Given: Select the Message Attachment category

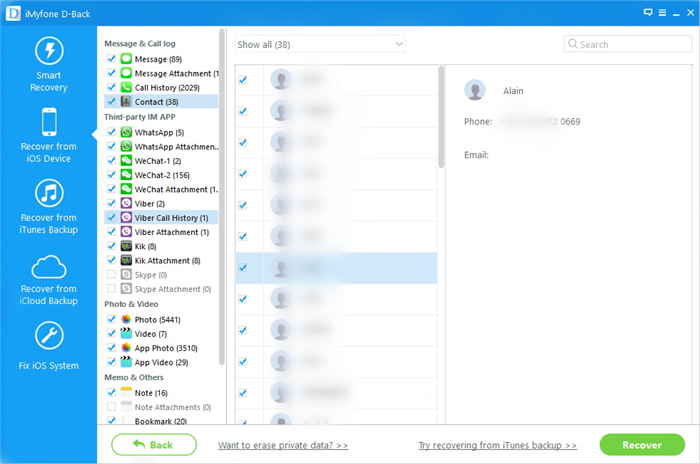Looking at the screenshot, I should (176, 73).
